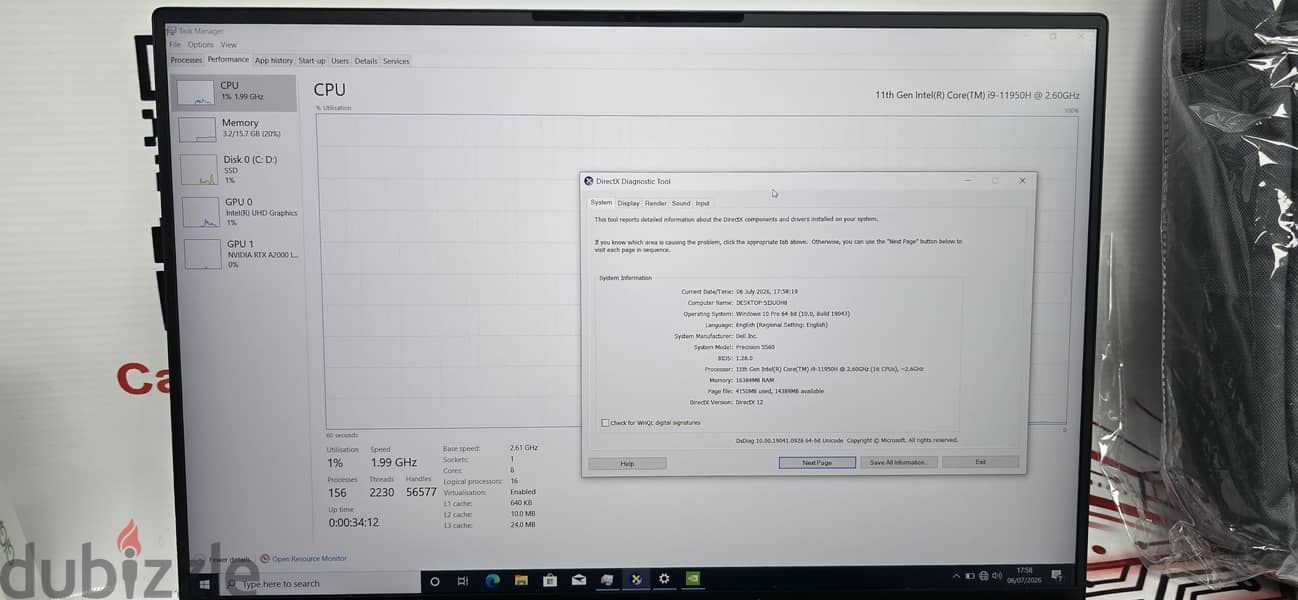
Task: Open Microsoft Store from taskbar
Action: [550, 580]
